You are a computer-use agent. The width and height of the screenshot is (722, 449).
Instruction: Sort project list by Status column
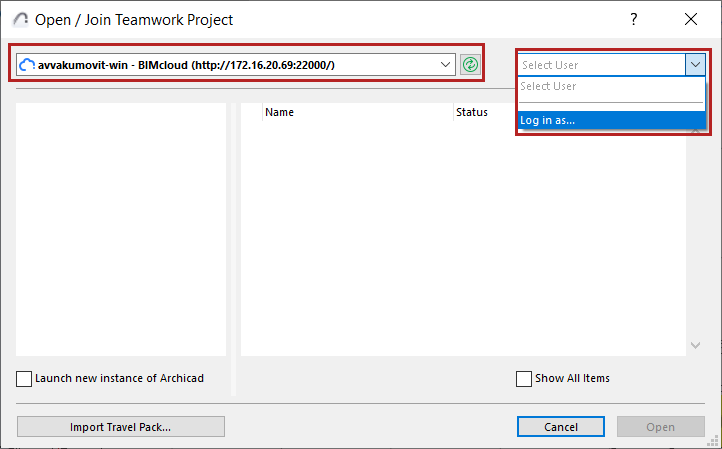click(x=472, y=112)
